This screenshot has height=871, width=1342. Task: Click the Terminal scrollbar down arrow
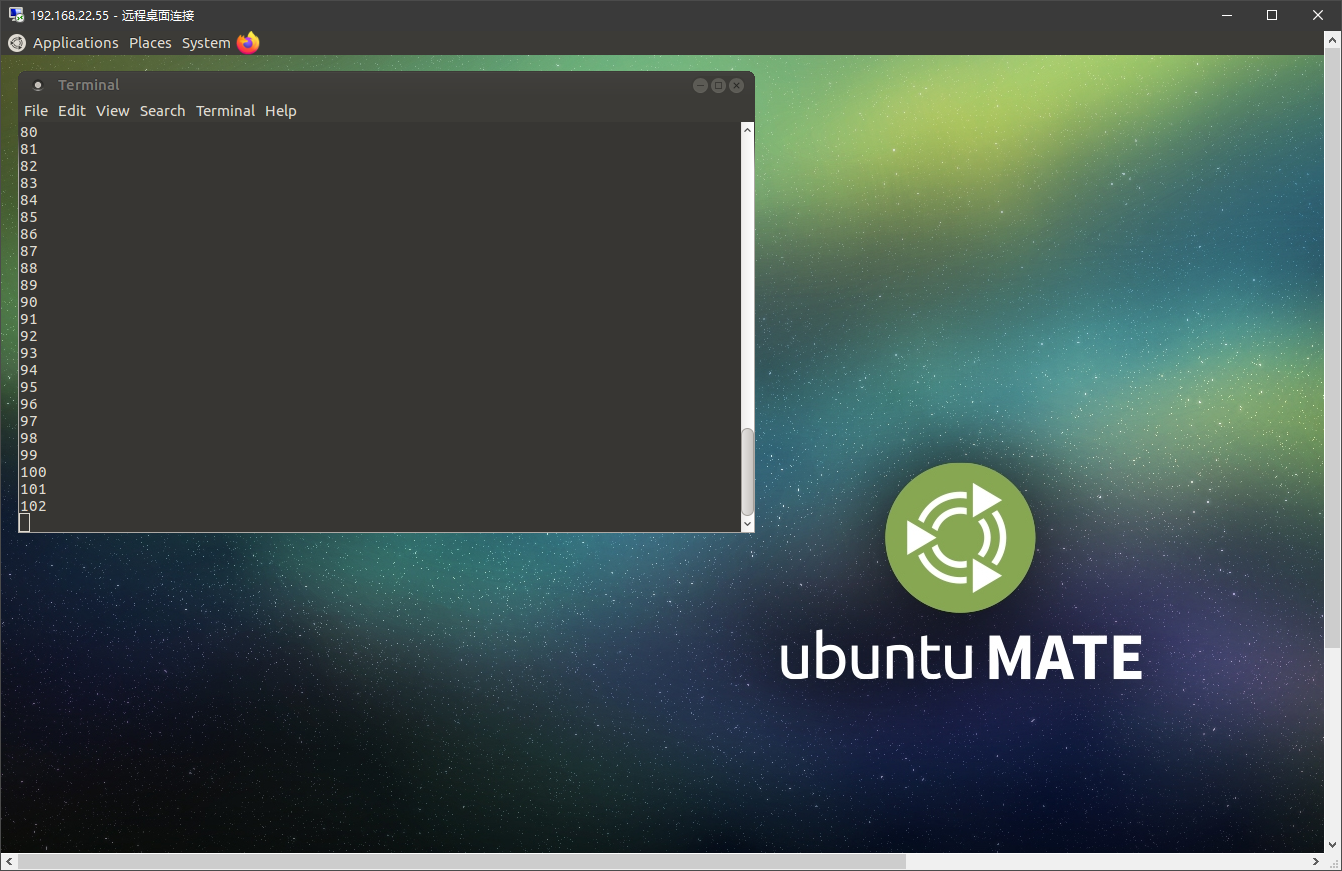[747, 524]
